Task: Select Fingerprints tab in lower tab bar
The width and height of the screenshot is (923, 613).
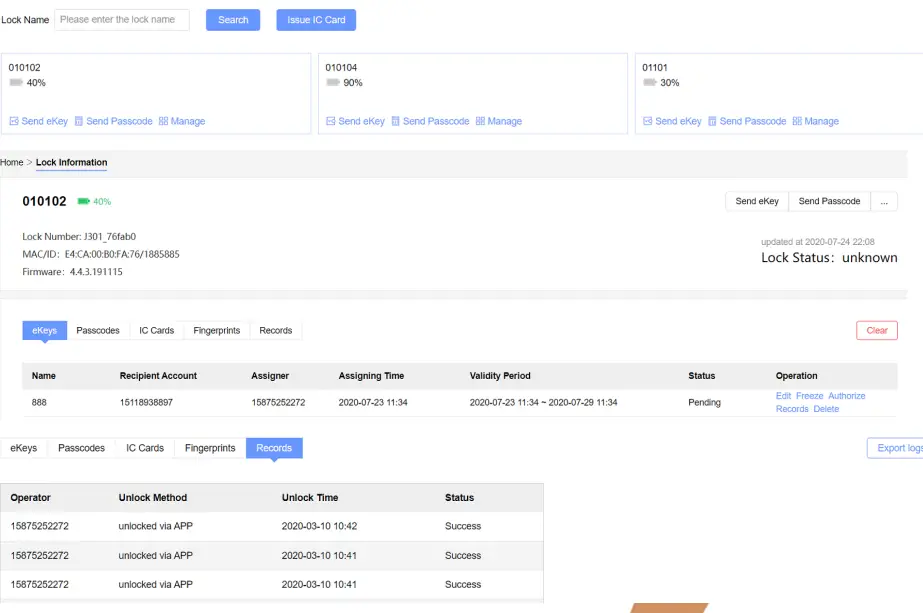Action: point(210,448)
